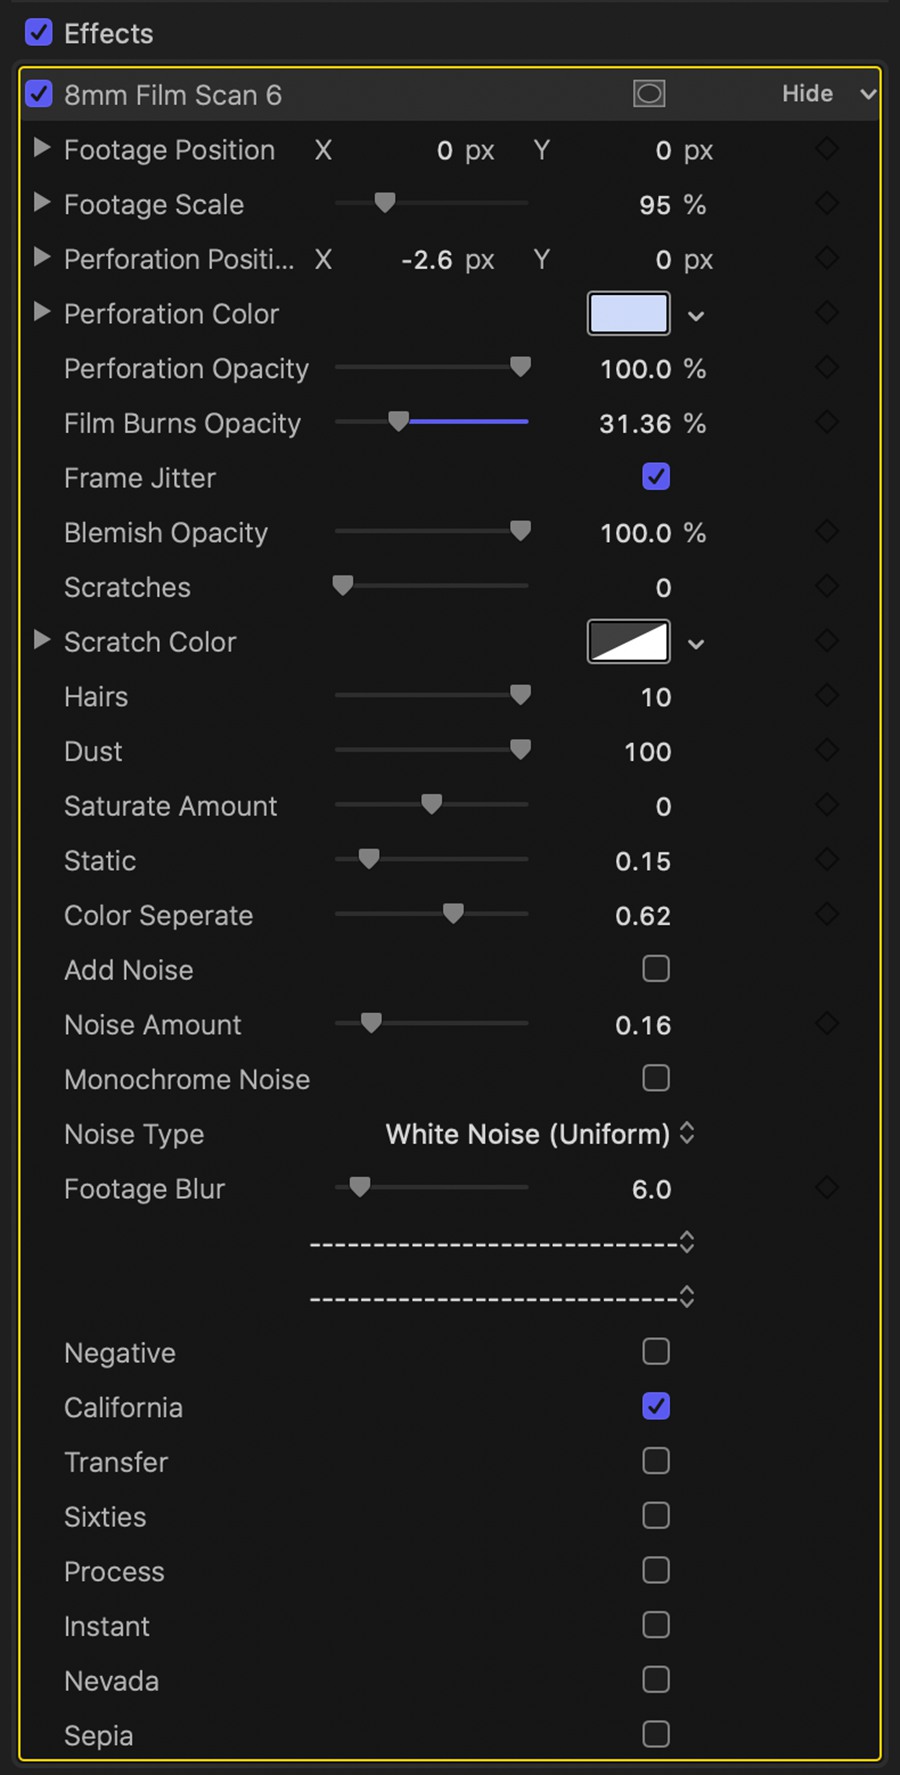This screenshot has width=900, height=1775.
Task: Expand the Scratch Color disclosure triangle
Action: (42, 640)
